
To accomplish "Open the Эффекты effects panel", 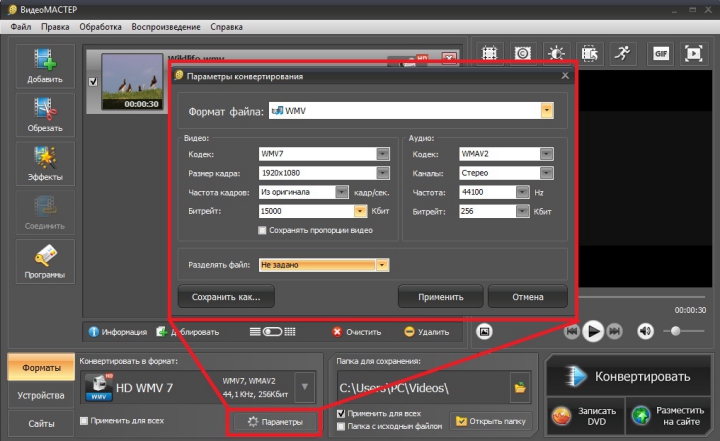I will (x=45, y=164).
